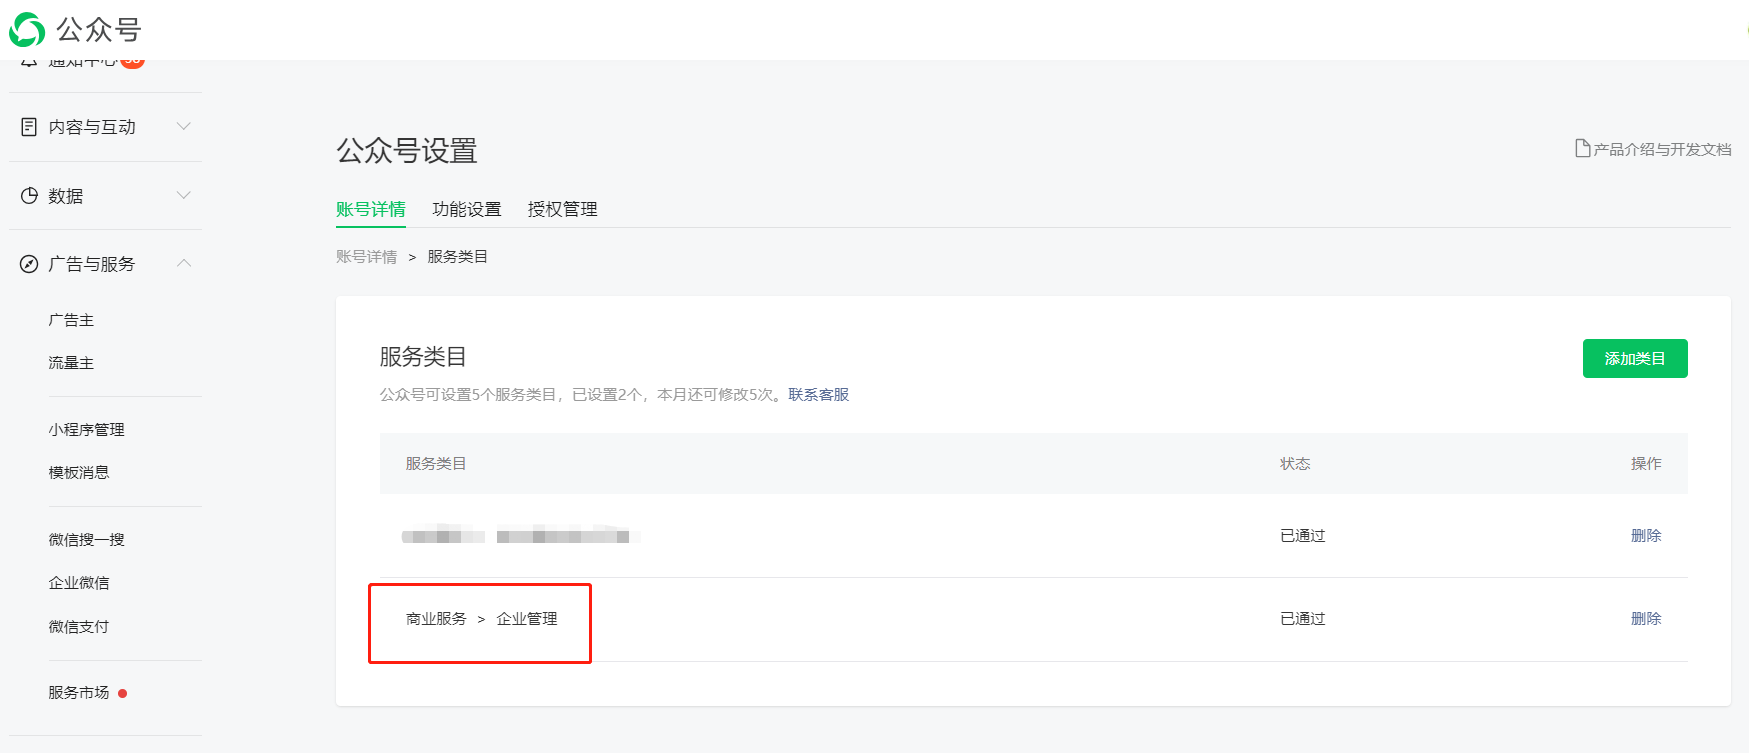Switch to the 功能设置 tab
1749x753 pixels.
coord(467,209)
